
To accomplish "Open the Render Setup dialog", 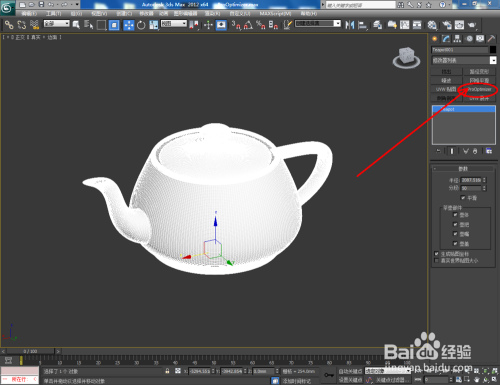I will point(447,25).
